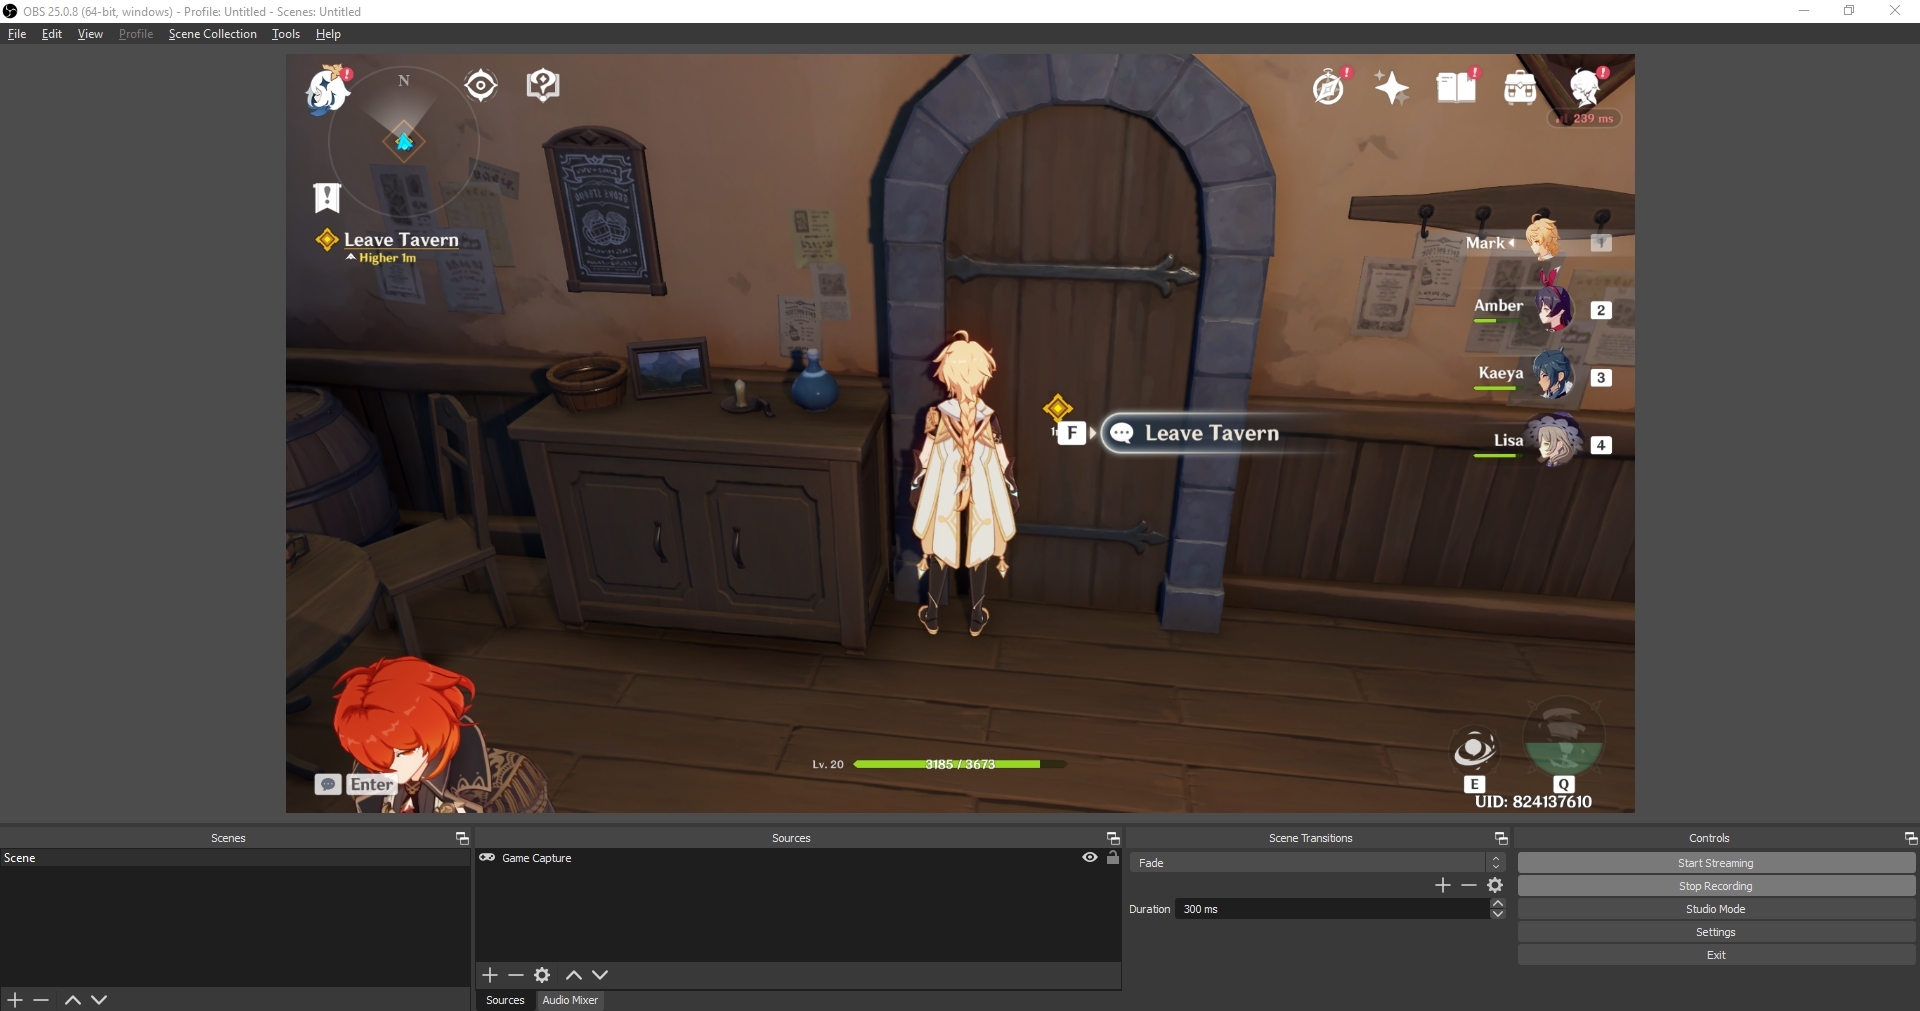Click the 239 ms ping indicator
Screen dimensions: 1920x1011
click(x=1586, y=118)
